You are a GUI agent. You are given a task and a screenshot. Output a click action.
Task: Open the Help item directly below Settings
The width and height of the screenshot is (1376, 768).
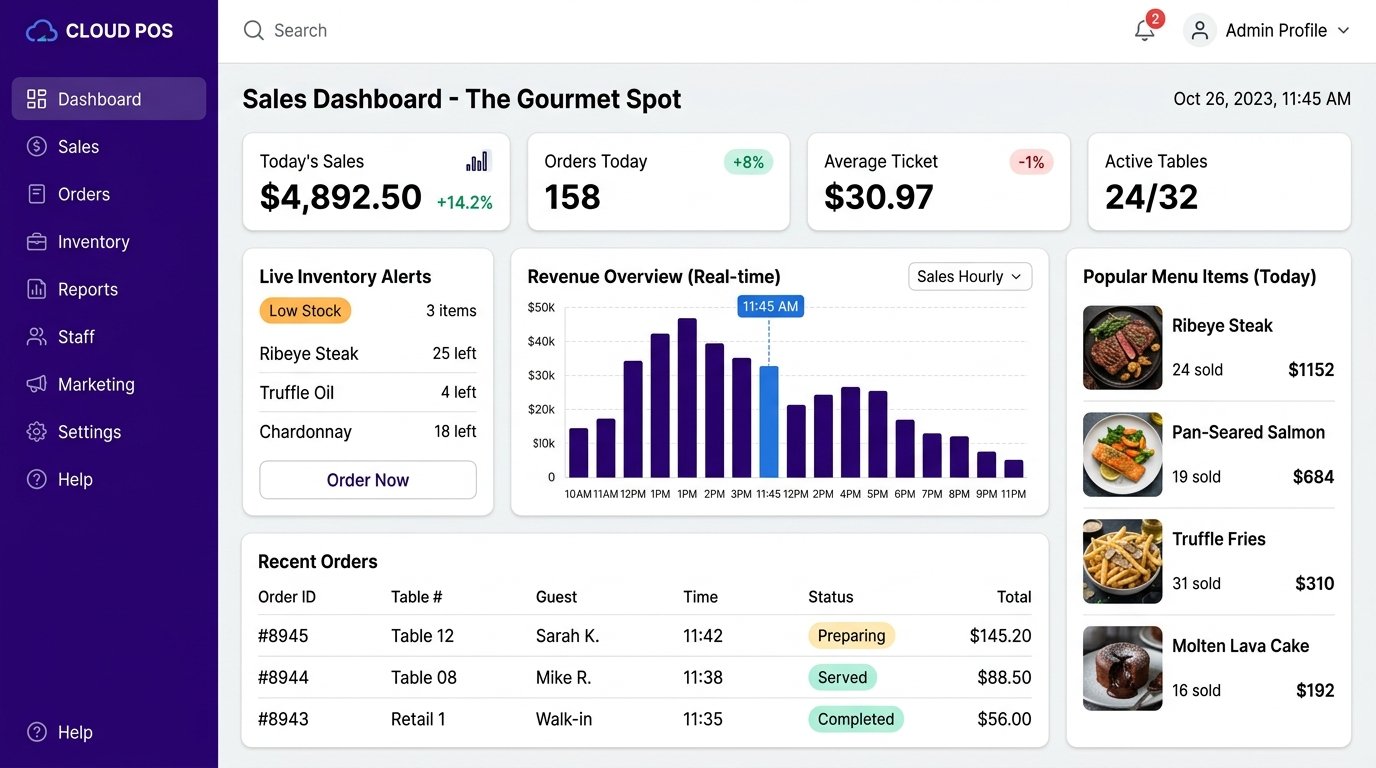click(x=109, y=480)
